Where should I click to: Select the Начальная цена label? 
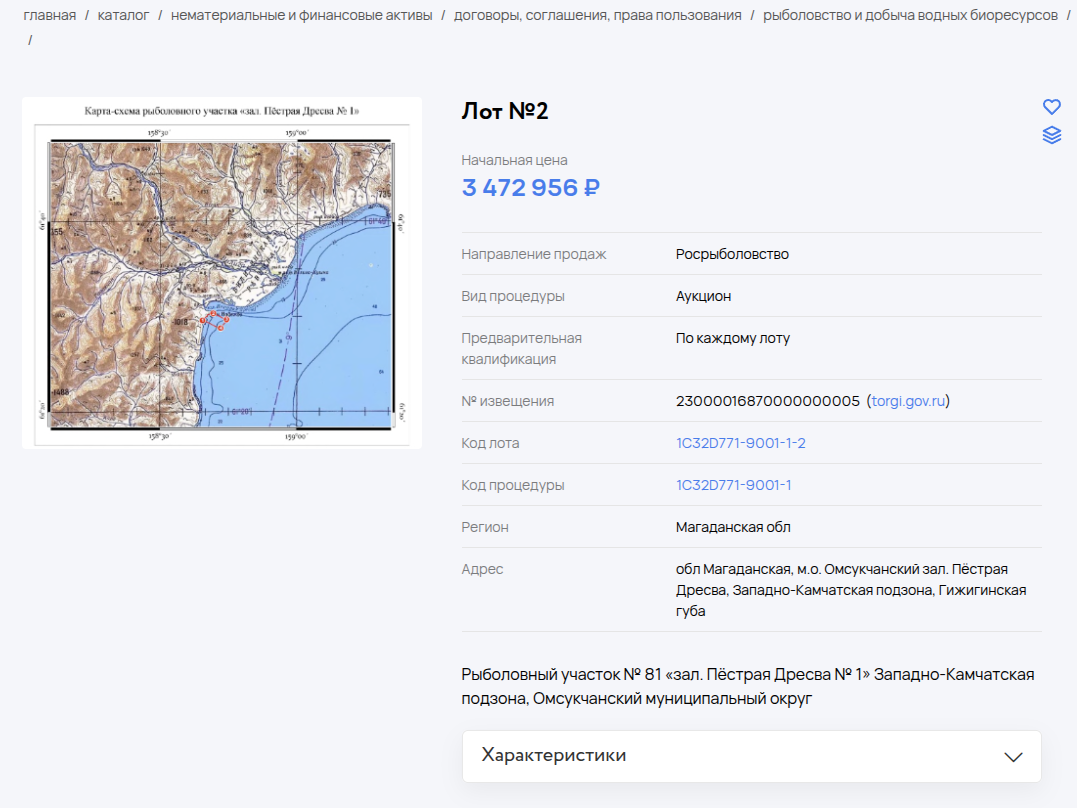point(514,160)
